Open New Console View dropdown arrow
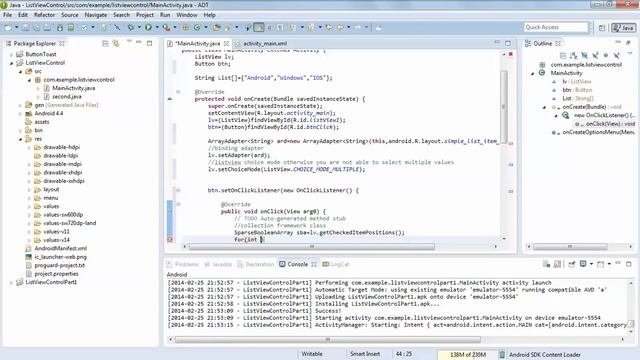Viewport: 640px width, 360px height. 609,264
